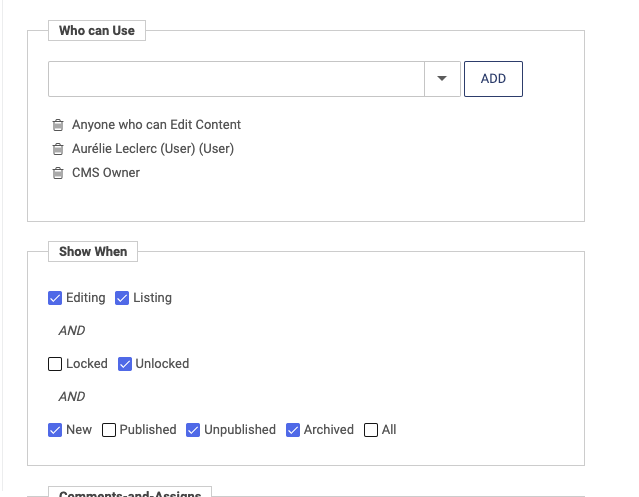Click the ADD button
The image size is (639, 497).
coord(493,79)
